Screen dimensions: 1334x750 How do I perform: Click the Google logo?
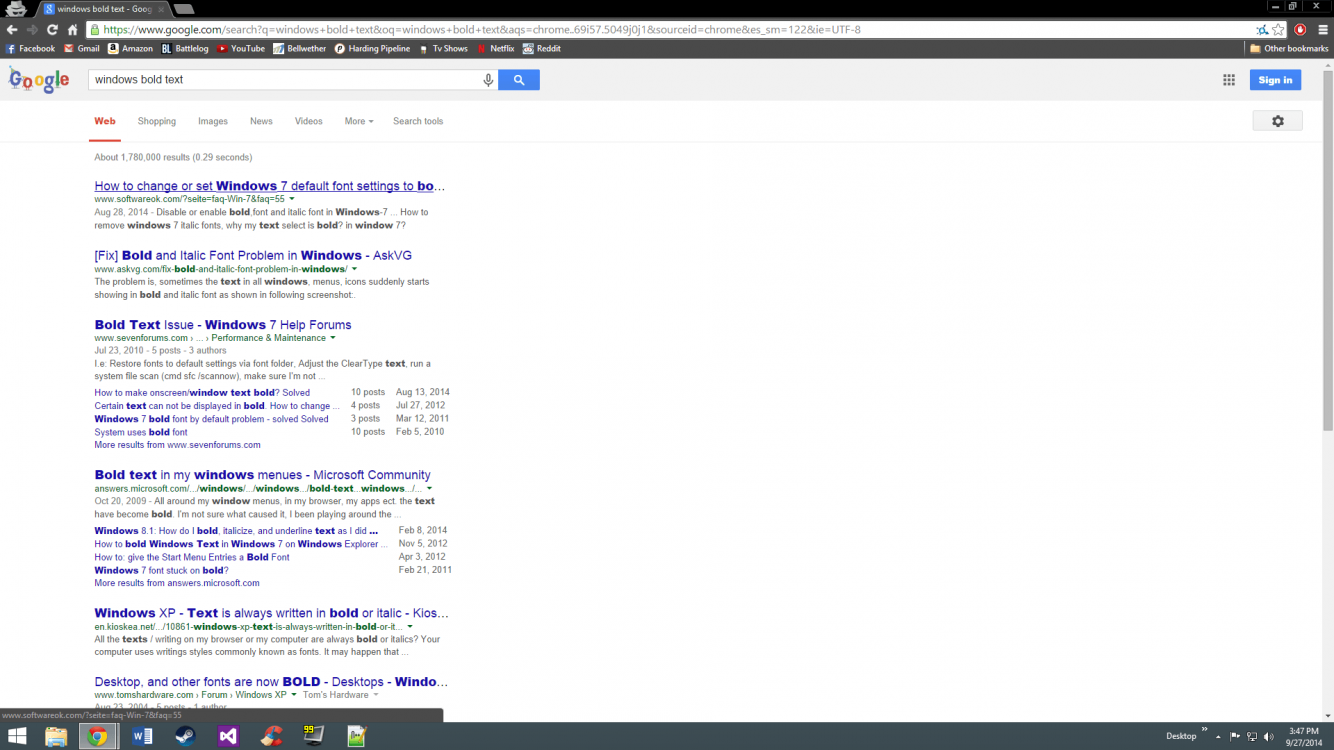pyautogui.click(x=39, y=80)
